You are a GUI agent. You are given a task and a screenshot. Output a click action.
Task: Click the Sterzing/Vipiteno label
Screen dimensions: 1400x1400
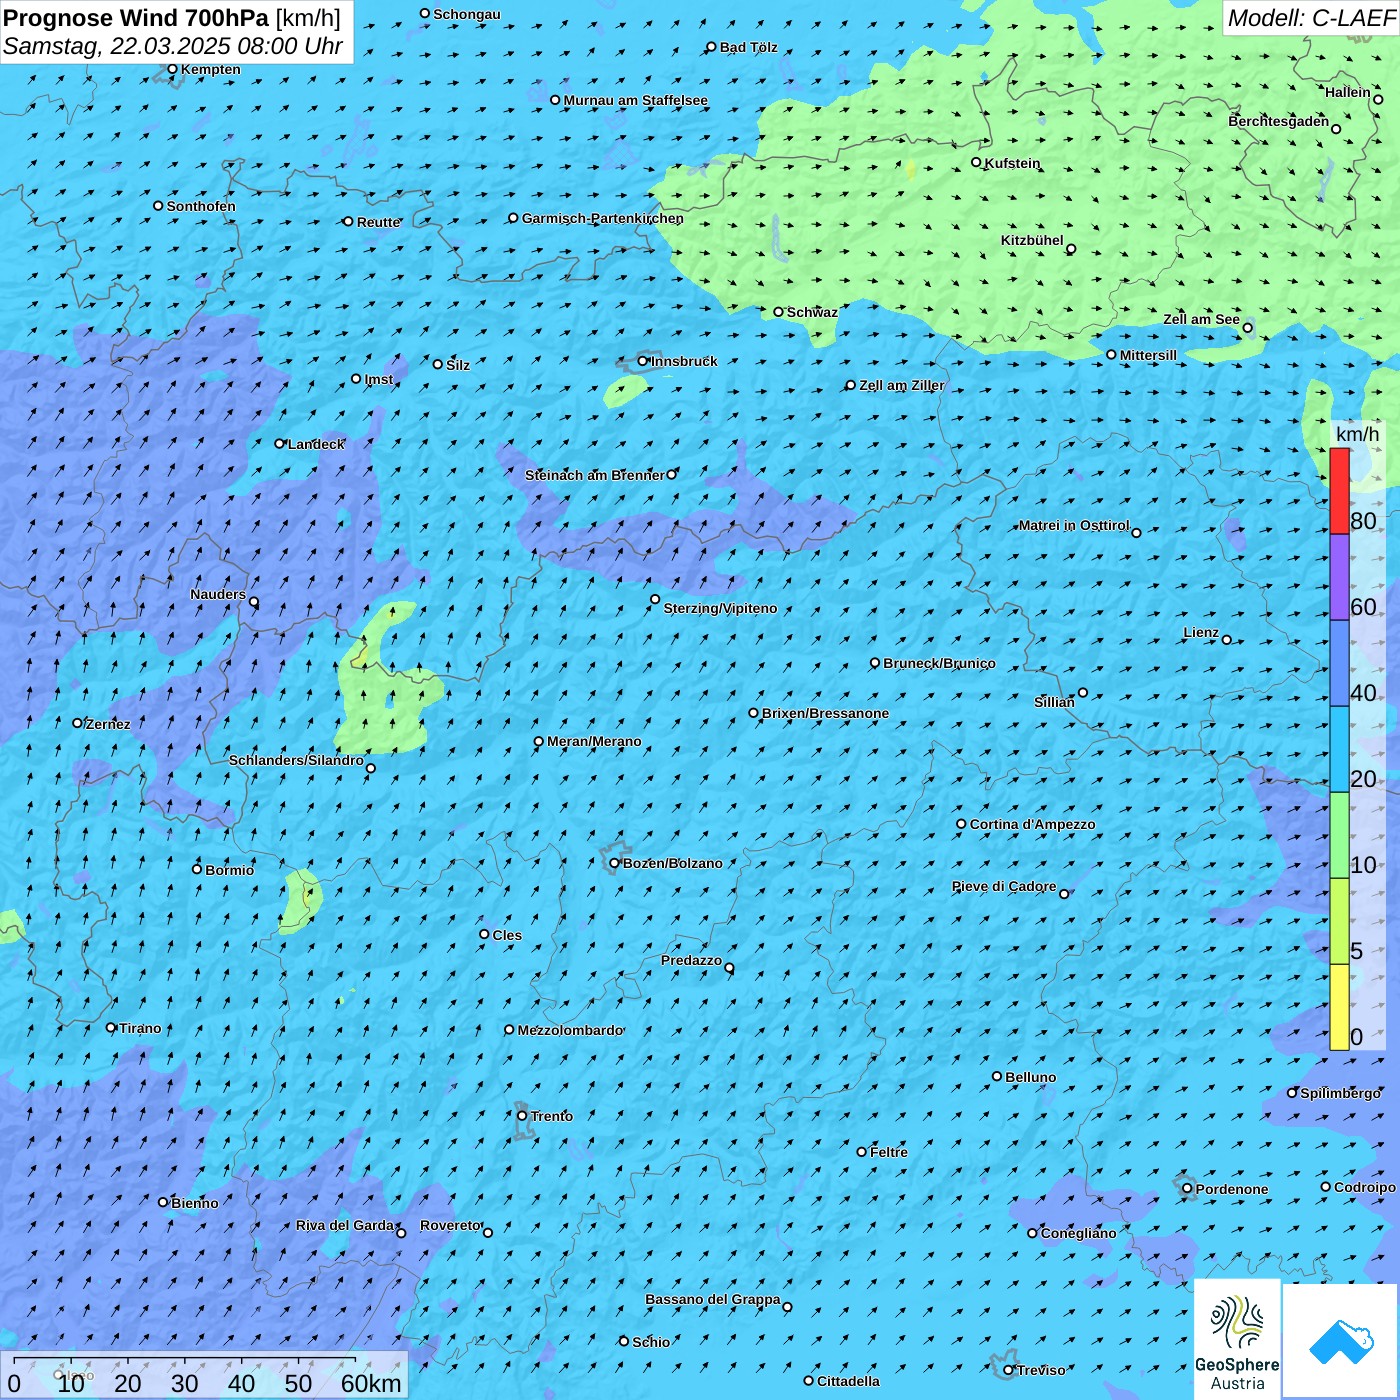tap(720, 608)
